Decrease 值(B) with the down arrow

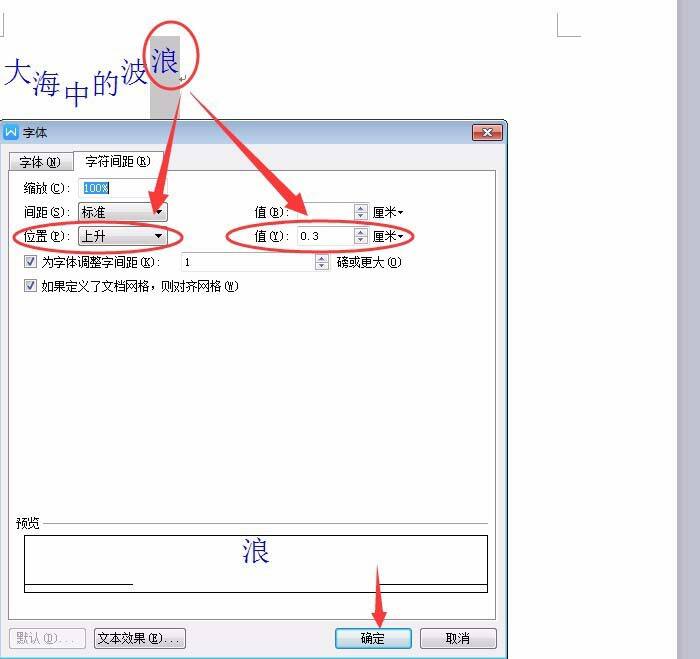click(x=361, y=216)
